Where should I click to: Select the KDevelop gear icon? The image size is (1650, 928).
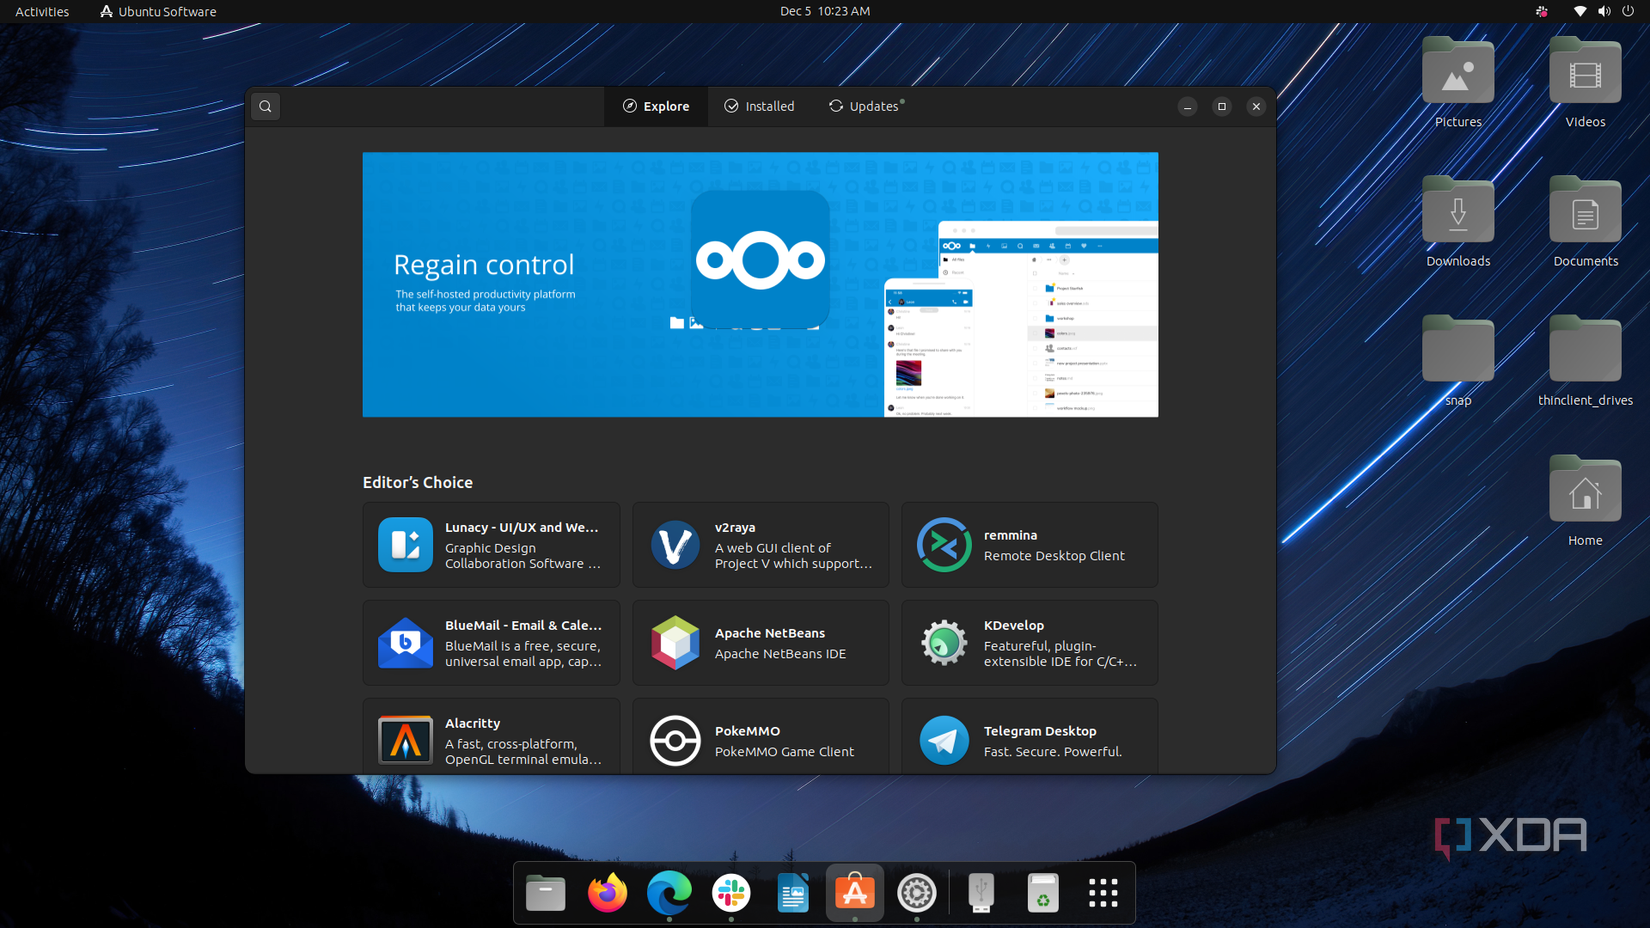pyautogui.click(x=943, y=643)
